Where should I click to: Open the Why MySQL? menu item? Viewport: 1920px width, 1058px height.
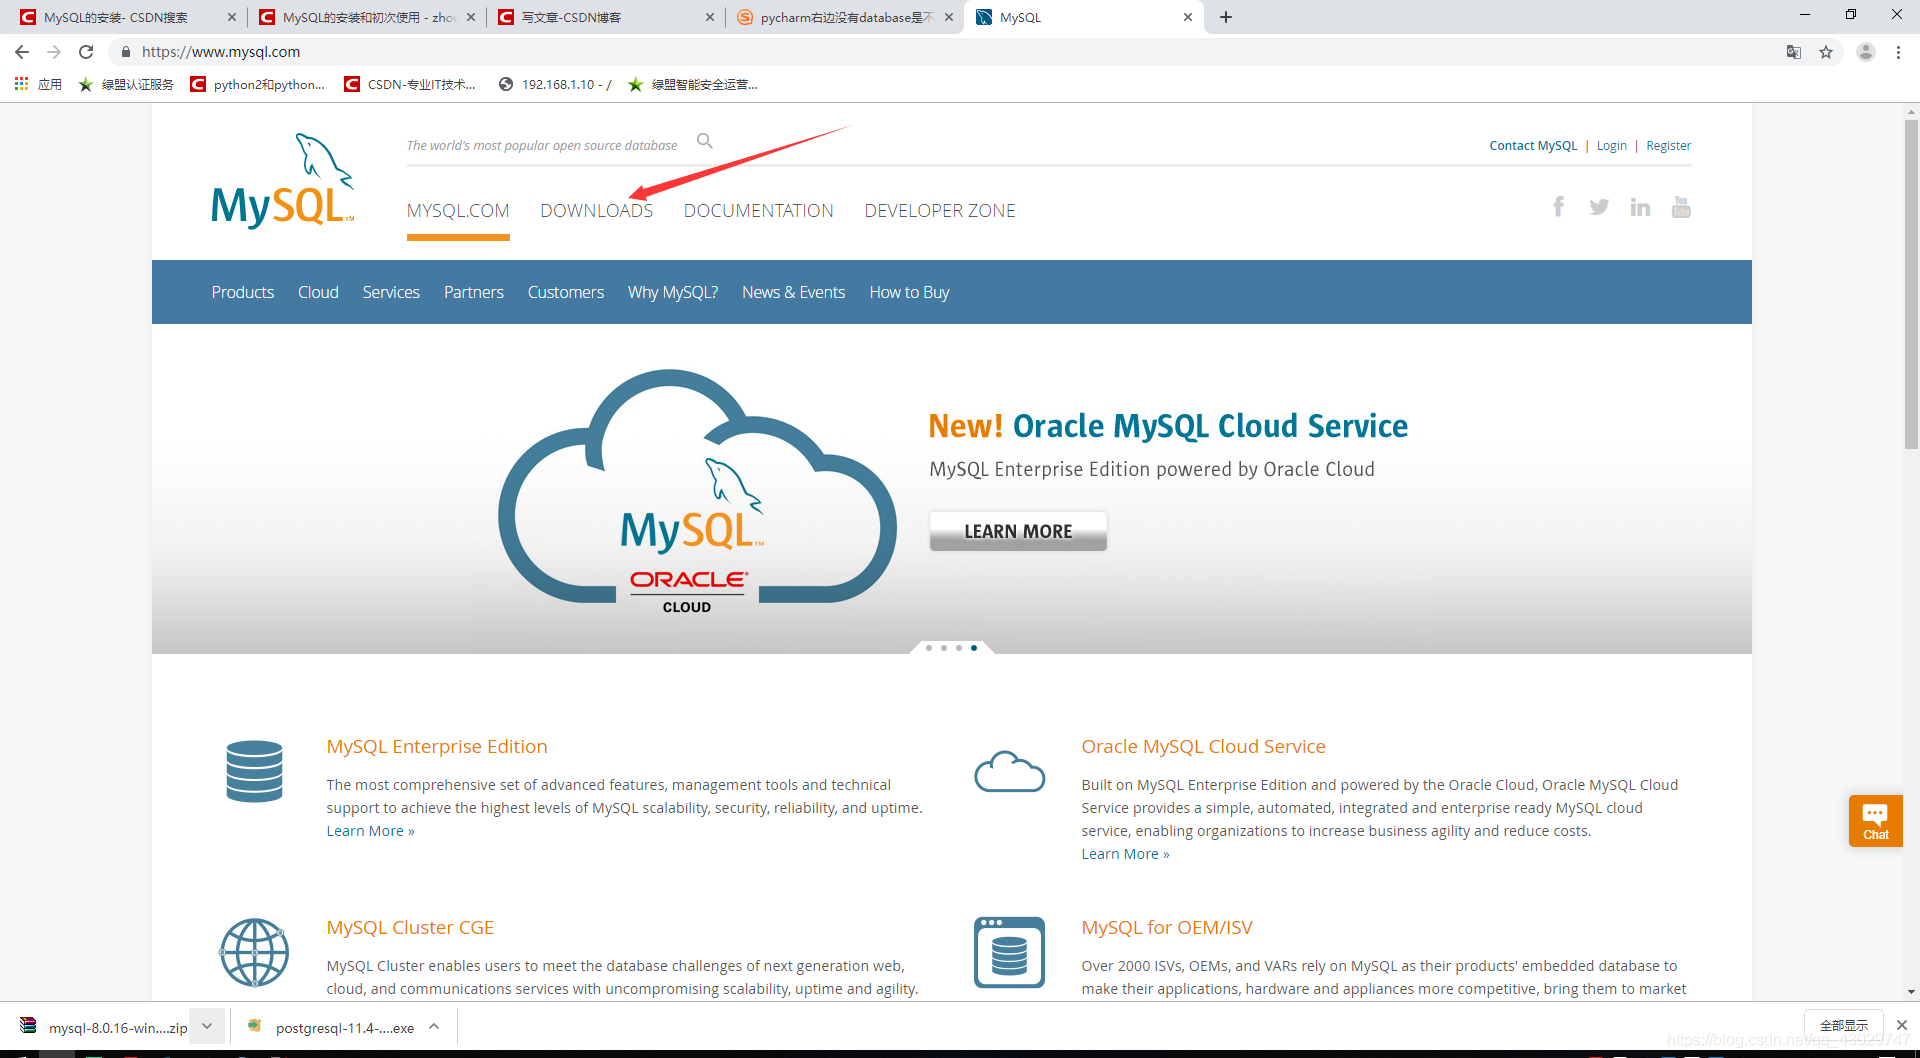(673, 292)
